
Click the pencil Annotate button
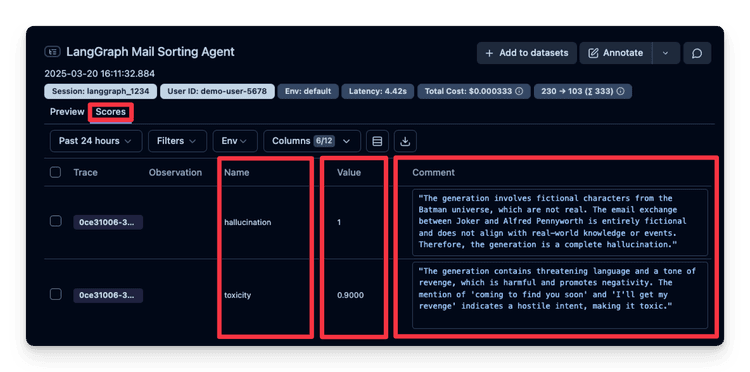pyautogui.click(x=616, y=53)
